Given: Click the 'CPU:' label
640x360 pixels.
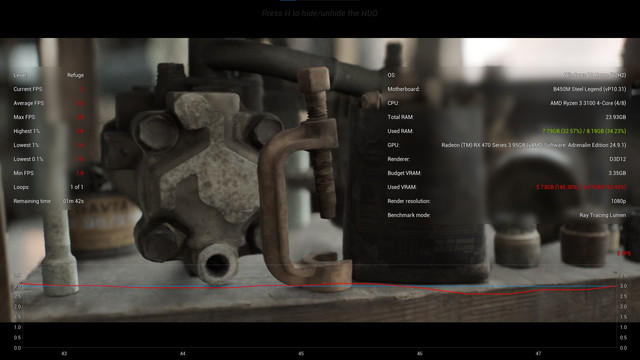Looking at the screenshot, I should (393, 103).
